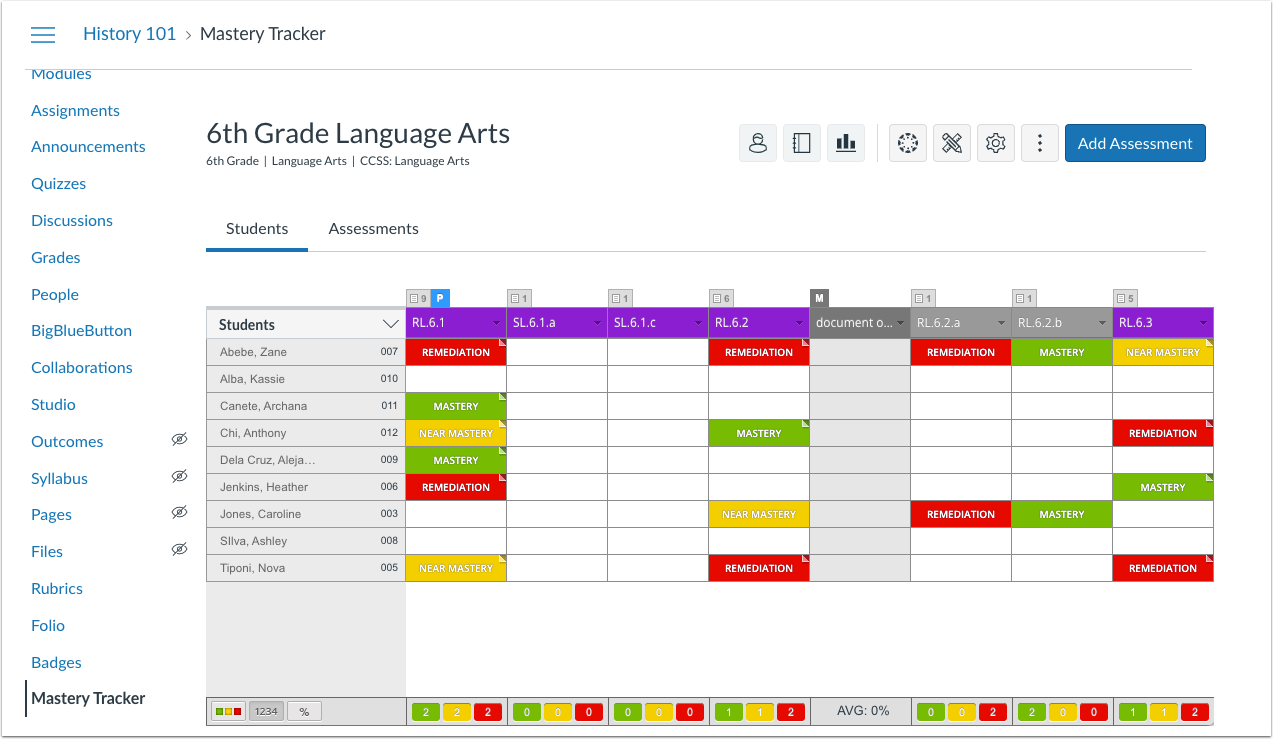Open the bar chart reports icon
Screen dimensions: 1273x739
click(845, 142)
